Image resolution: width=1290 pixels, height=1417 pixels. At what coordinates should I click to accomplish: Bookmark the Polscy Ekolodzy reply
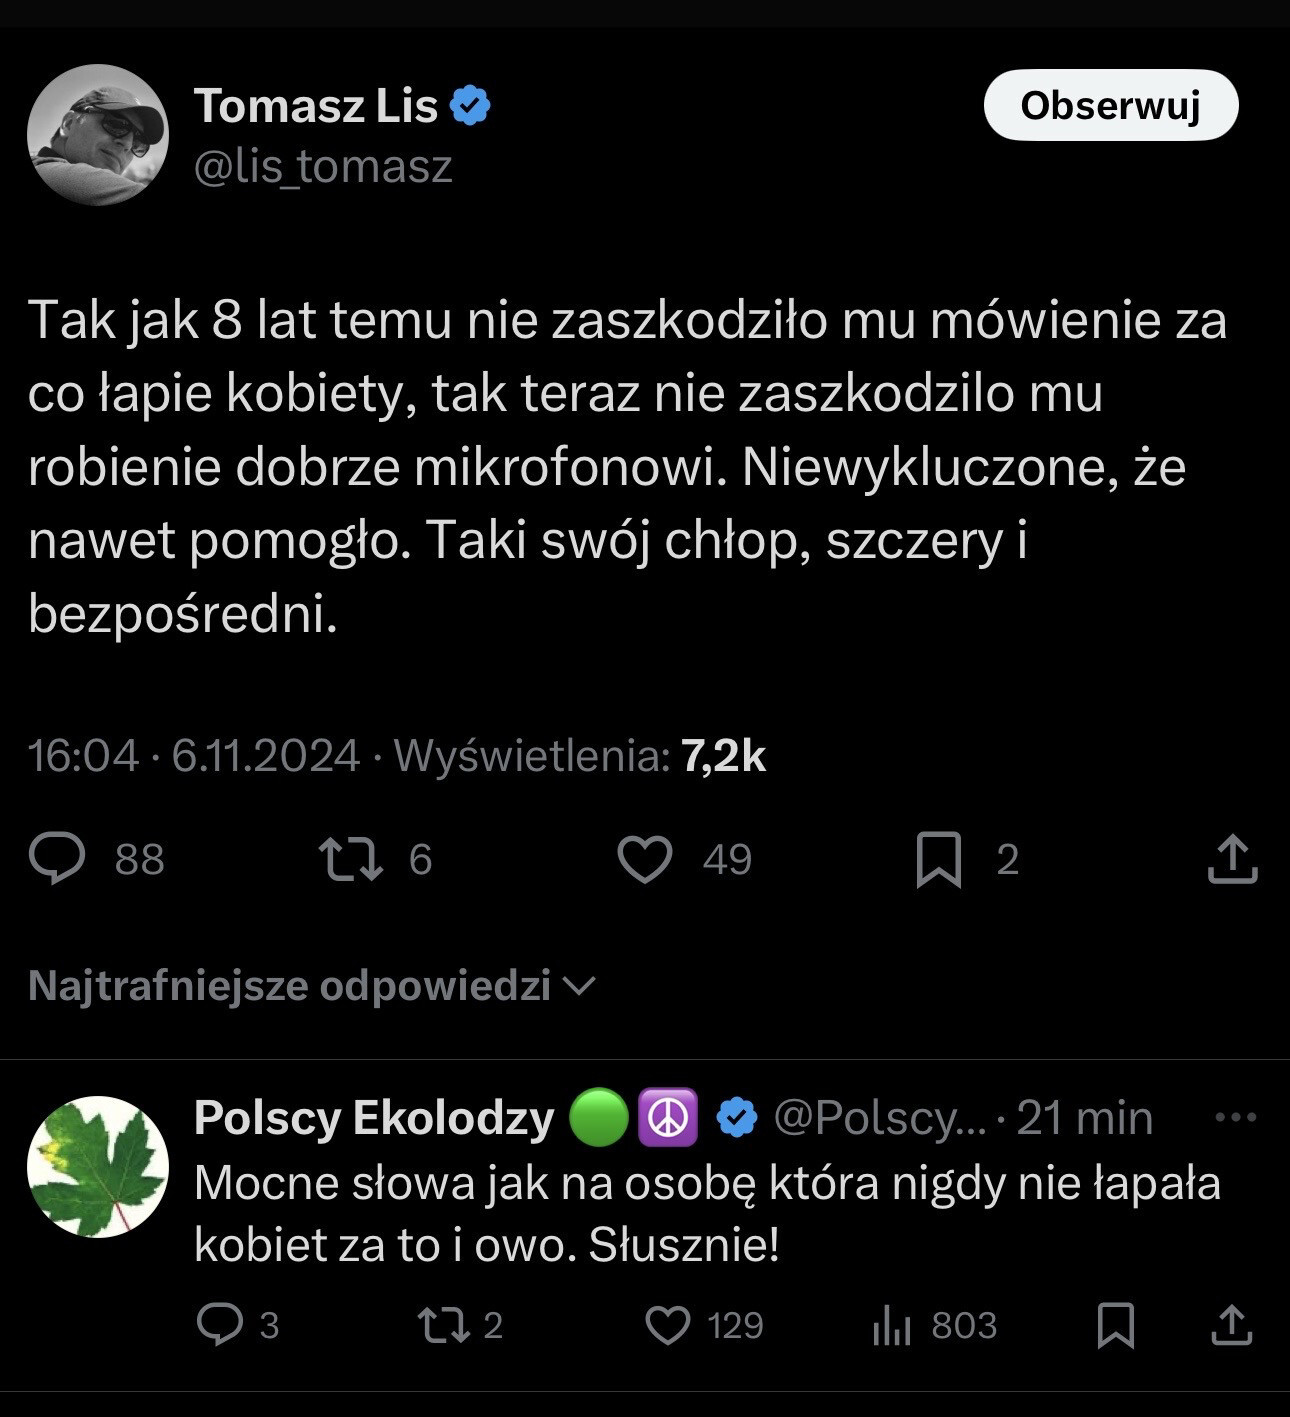1115,1325
